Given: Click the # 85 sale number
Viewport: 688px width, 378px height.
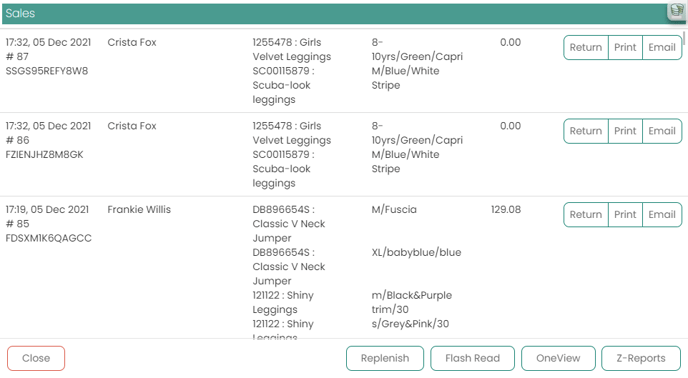Looking at the screenshot, I should click(17, 224).
